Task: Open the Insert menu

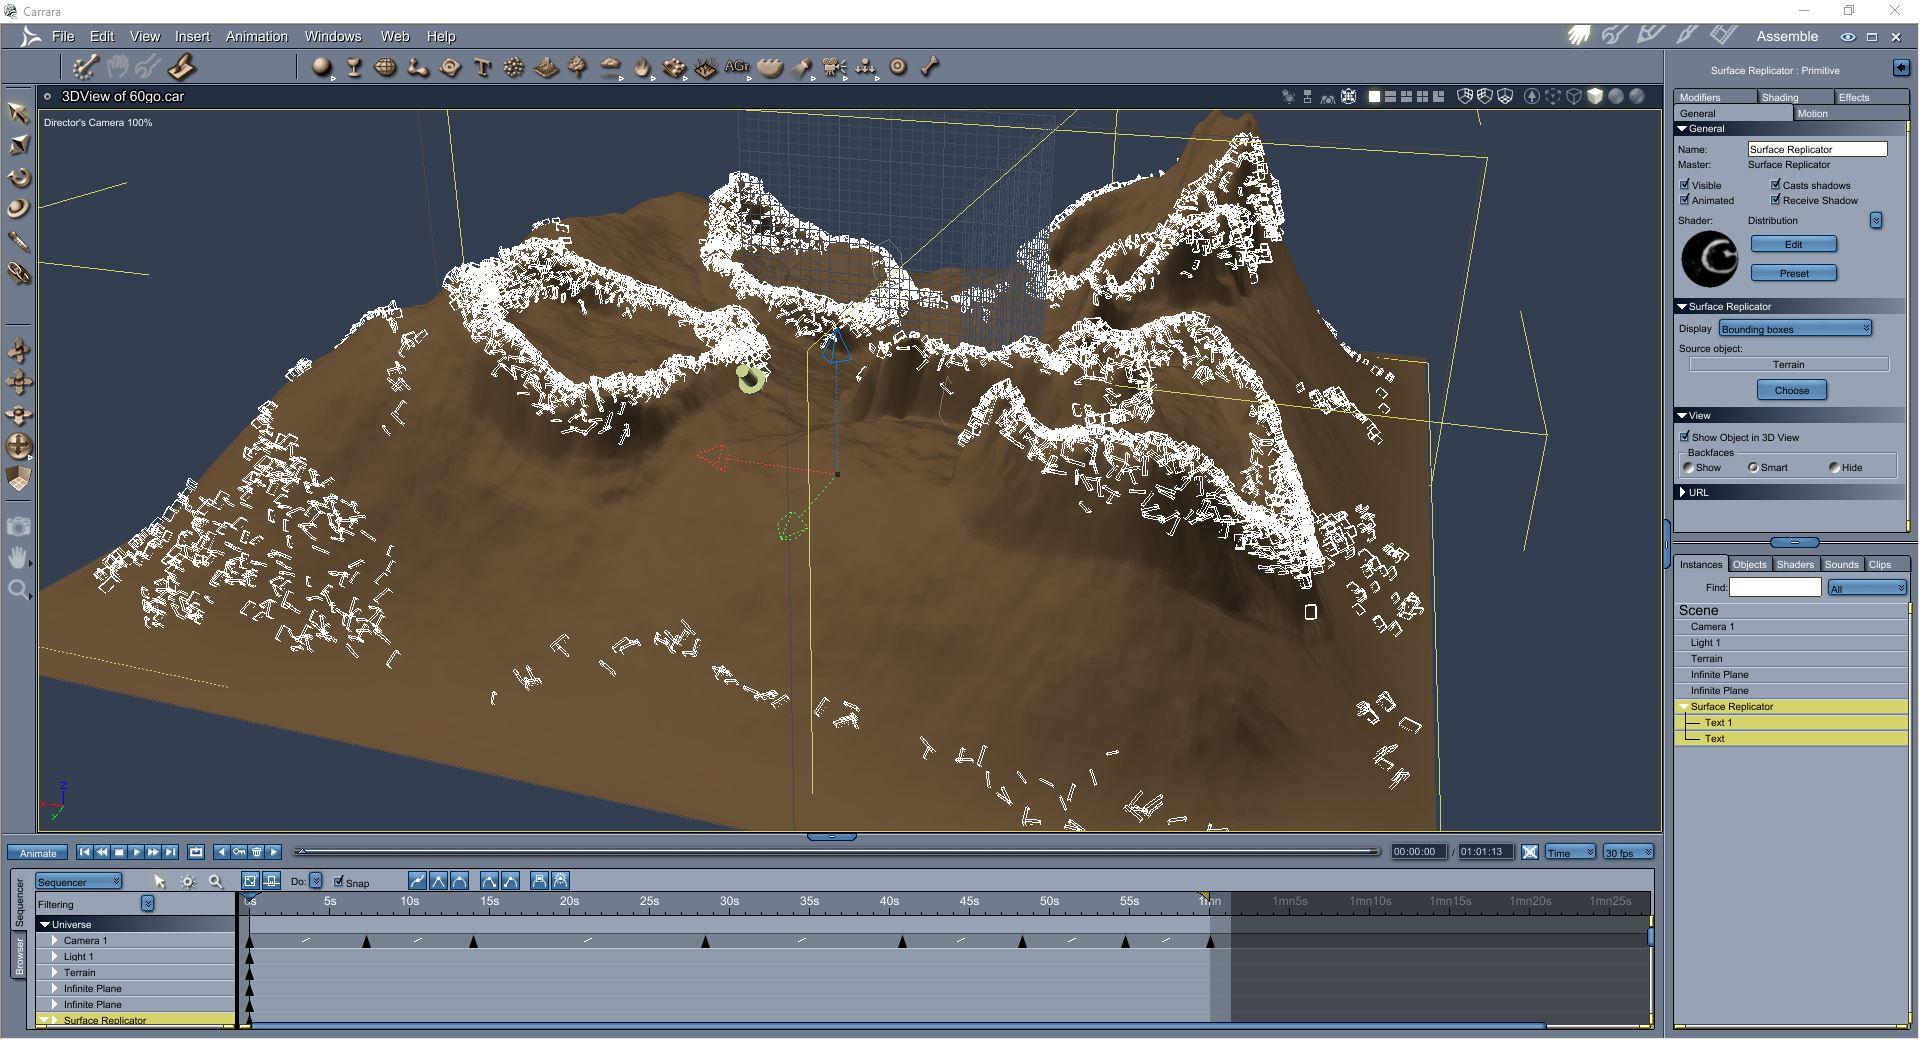Action: [192, 36]
